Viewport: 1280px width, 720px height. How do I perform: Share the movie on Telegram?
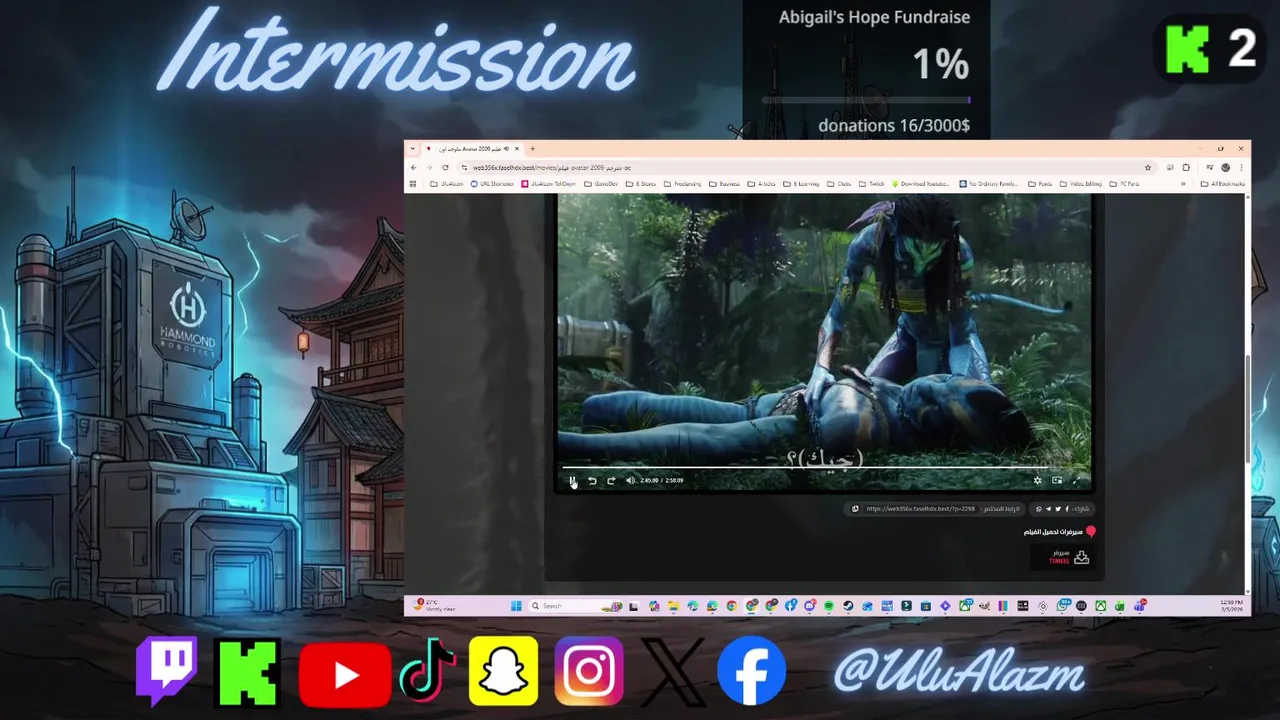(1048, 509)
